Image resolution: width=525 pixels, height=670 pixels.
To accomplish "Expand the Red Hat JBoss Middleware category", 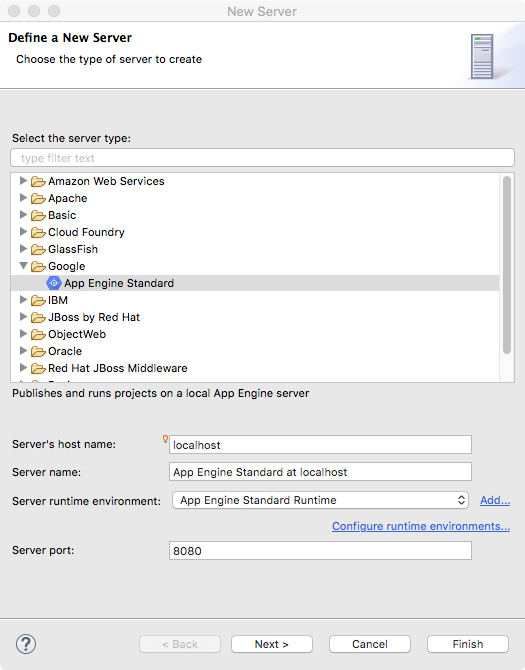I will tap(23, 367).
